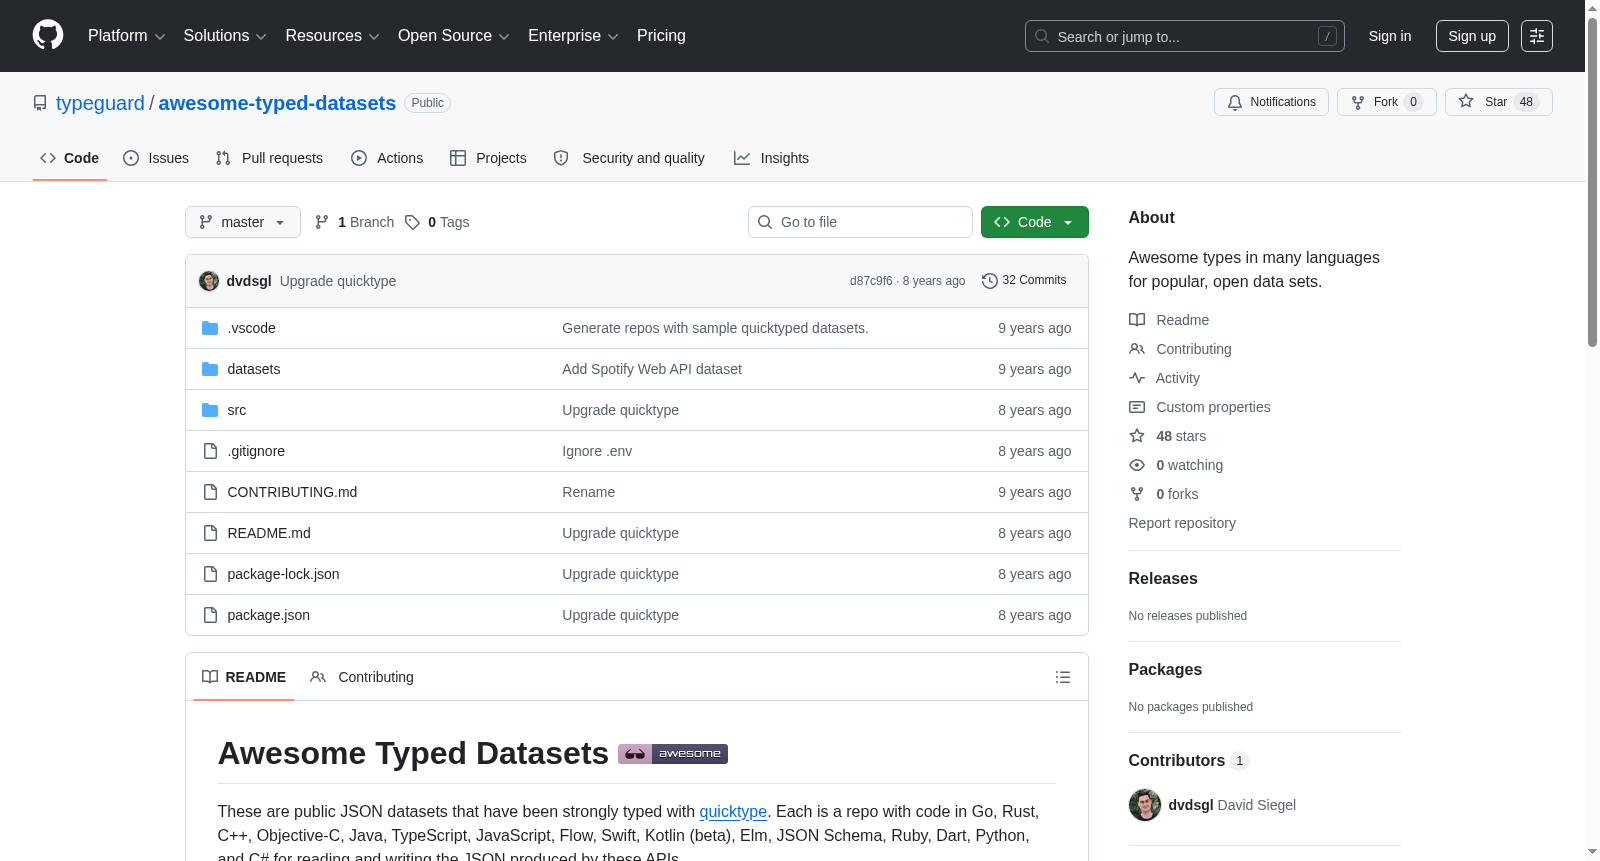Click the bell icon in Notifications
The width and height of the screenshot is (1600, 861).
point(1235,102)
